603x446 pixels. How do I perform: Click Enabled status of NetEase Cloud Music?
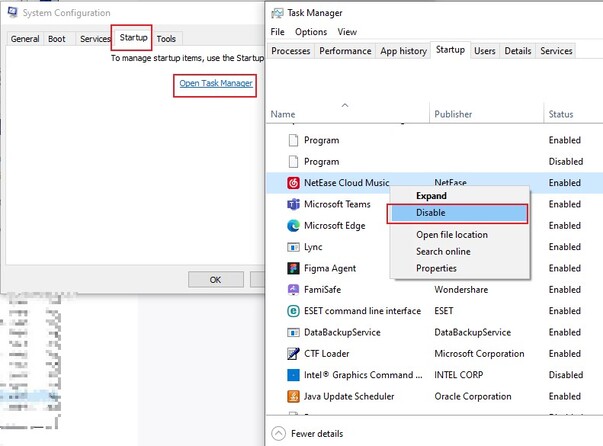(565, 183)
